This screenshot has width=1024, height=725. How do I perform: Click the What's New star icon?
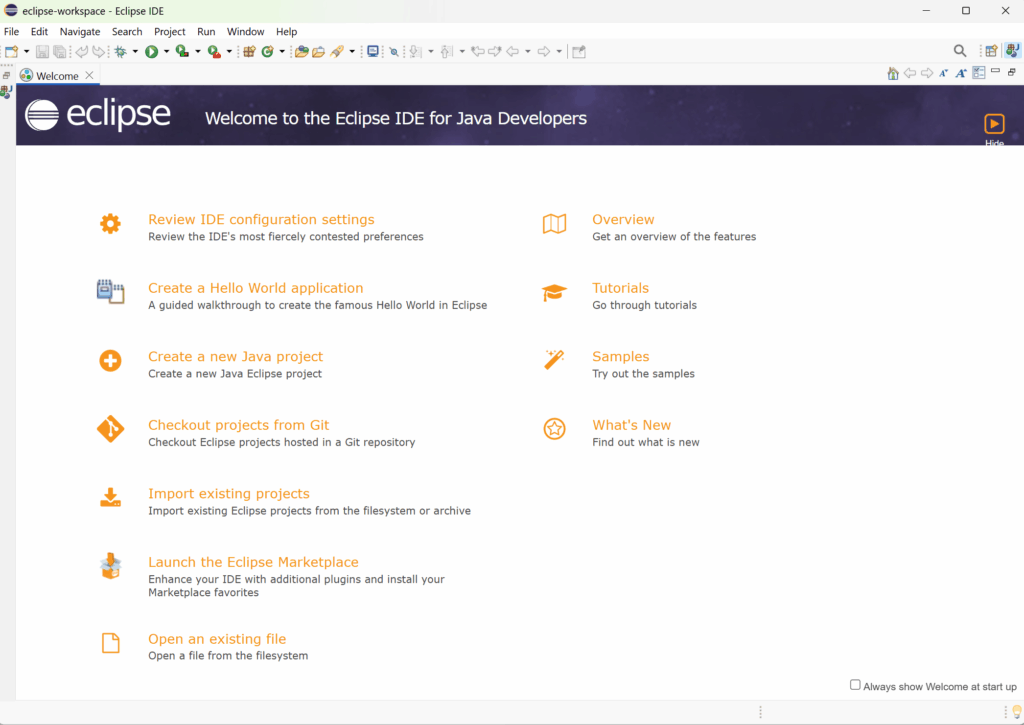(x=554, y=428)
